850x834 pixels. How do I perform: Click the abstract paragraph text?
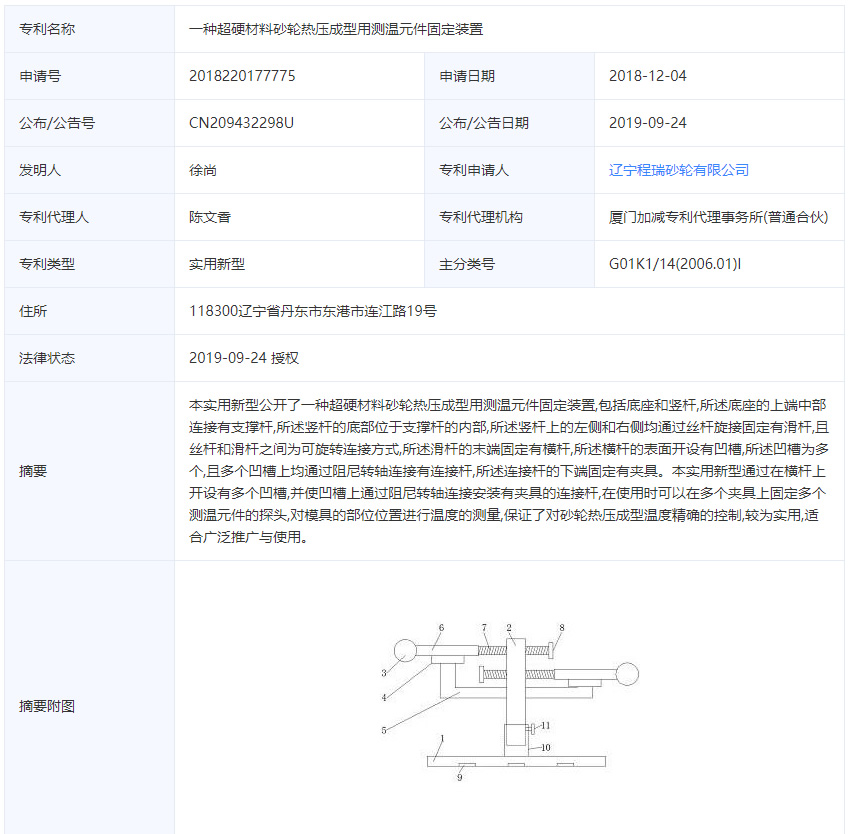[x=508, y=471]
